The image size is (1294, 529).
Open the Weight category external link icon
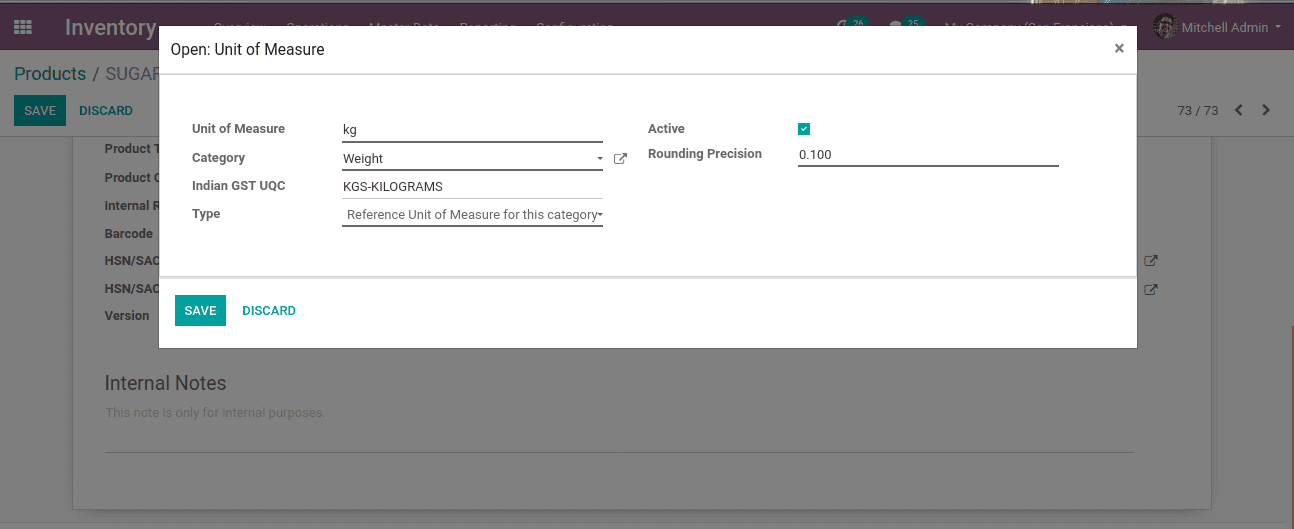(x=620, y=159)
